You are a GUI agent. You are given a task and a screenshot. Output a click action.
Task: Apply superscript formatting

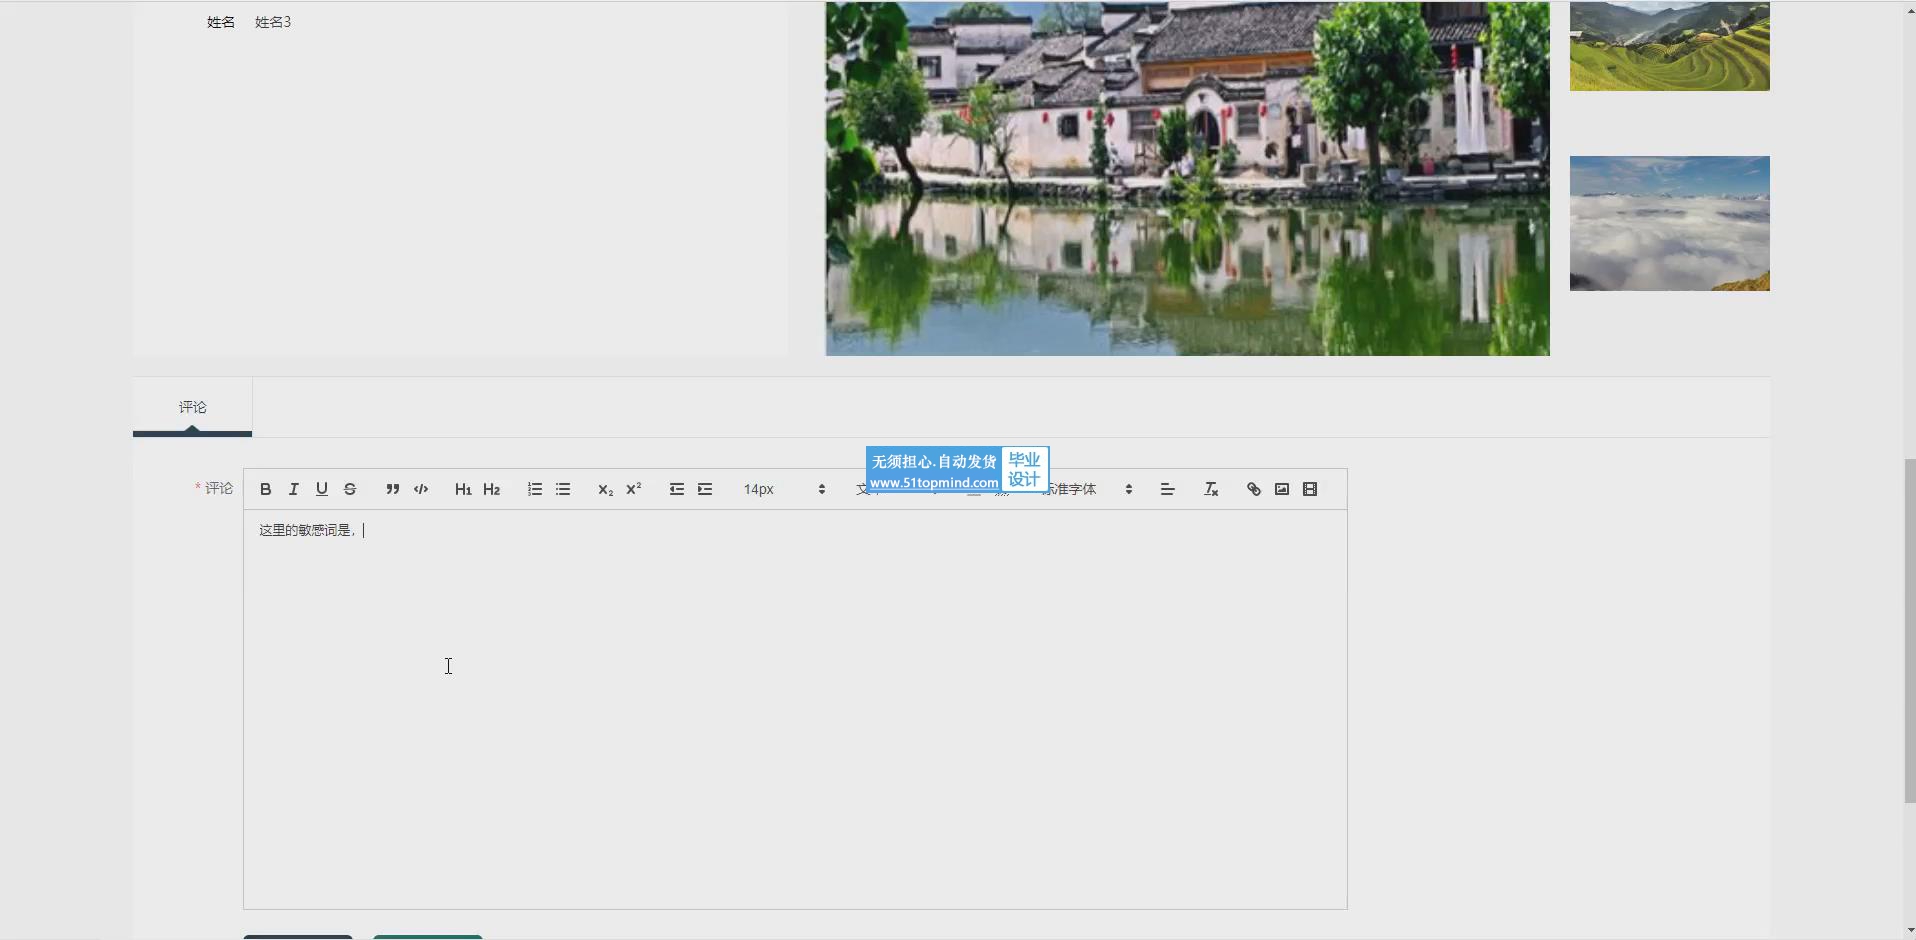click(x=633, y=489)
